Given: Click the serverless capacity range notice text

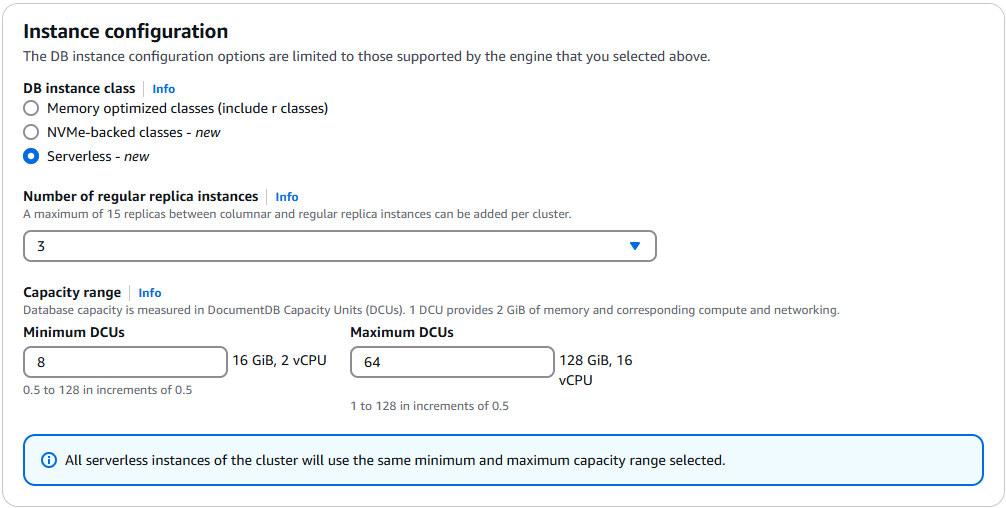Looking at the screenshot, I should [x=395, y=461].
